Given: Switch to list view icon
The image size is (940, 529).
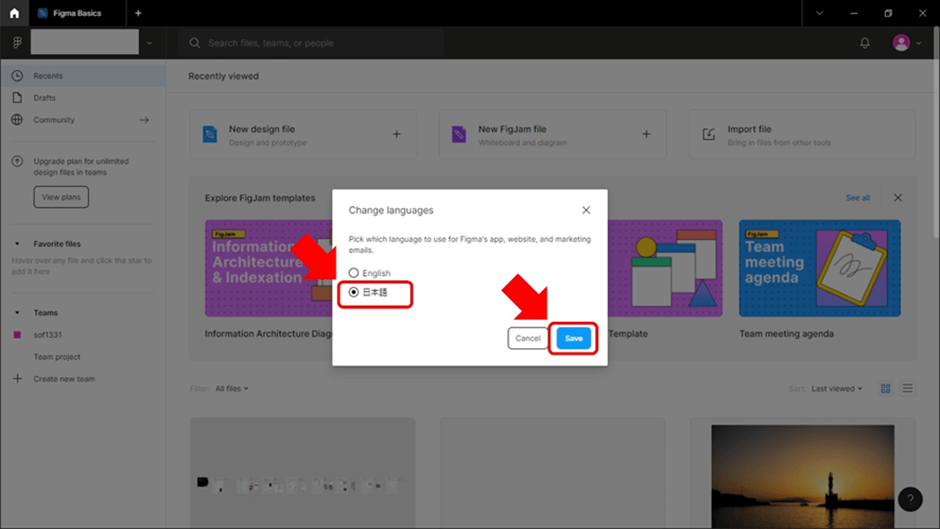Looking at the screenshot, I should pos(908,389).
